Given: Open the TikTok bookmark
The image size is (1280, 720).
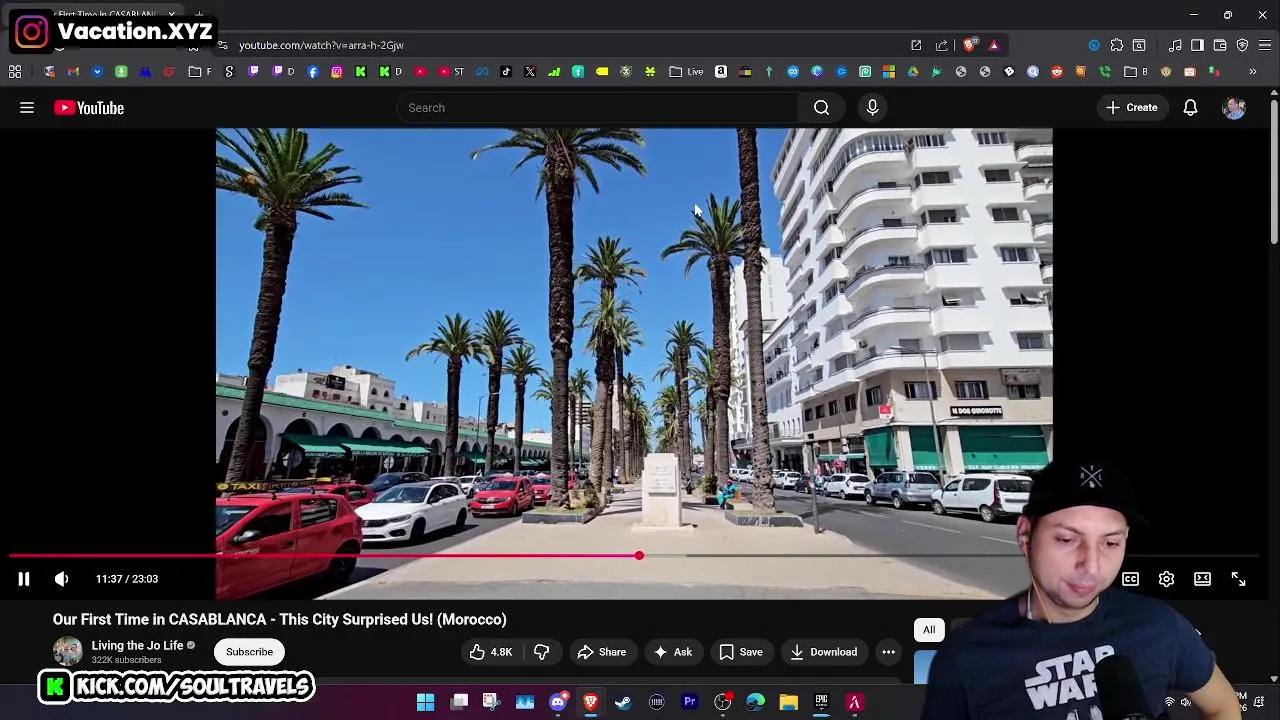Looking at the screenshot, I should (x=506, y=71).
